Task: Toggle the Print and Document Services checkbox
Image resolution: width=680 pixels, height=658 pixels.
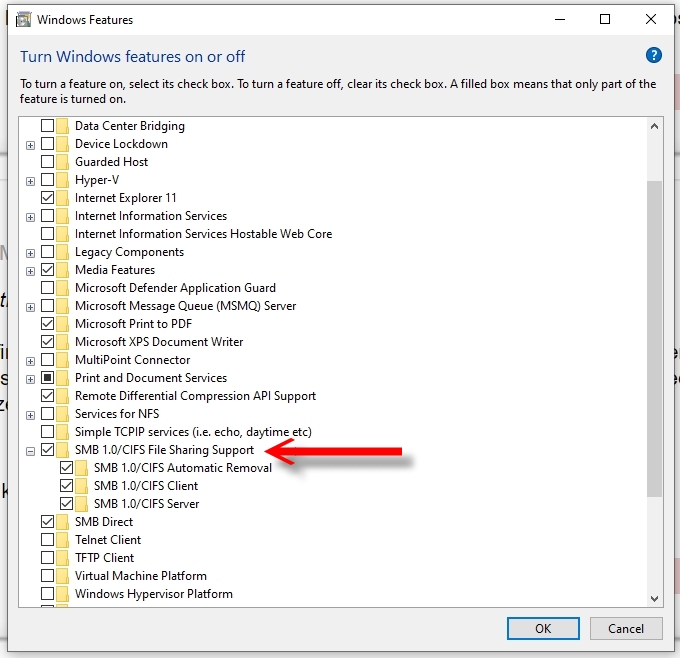Action: 47,378
